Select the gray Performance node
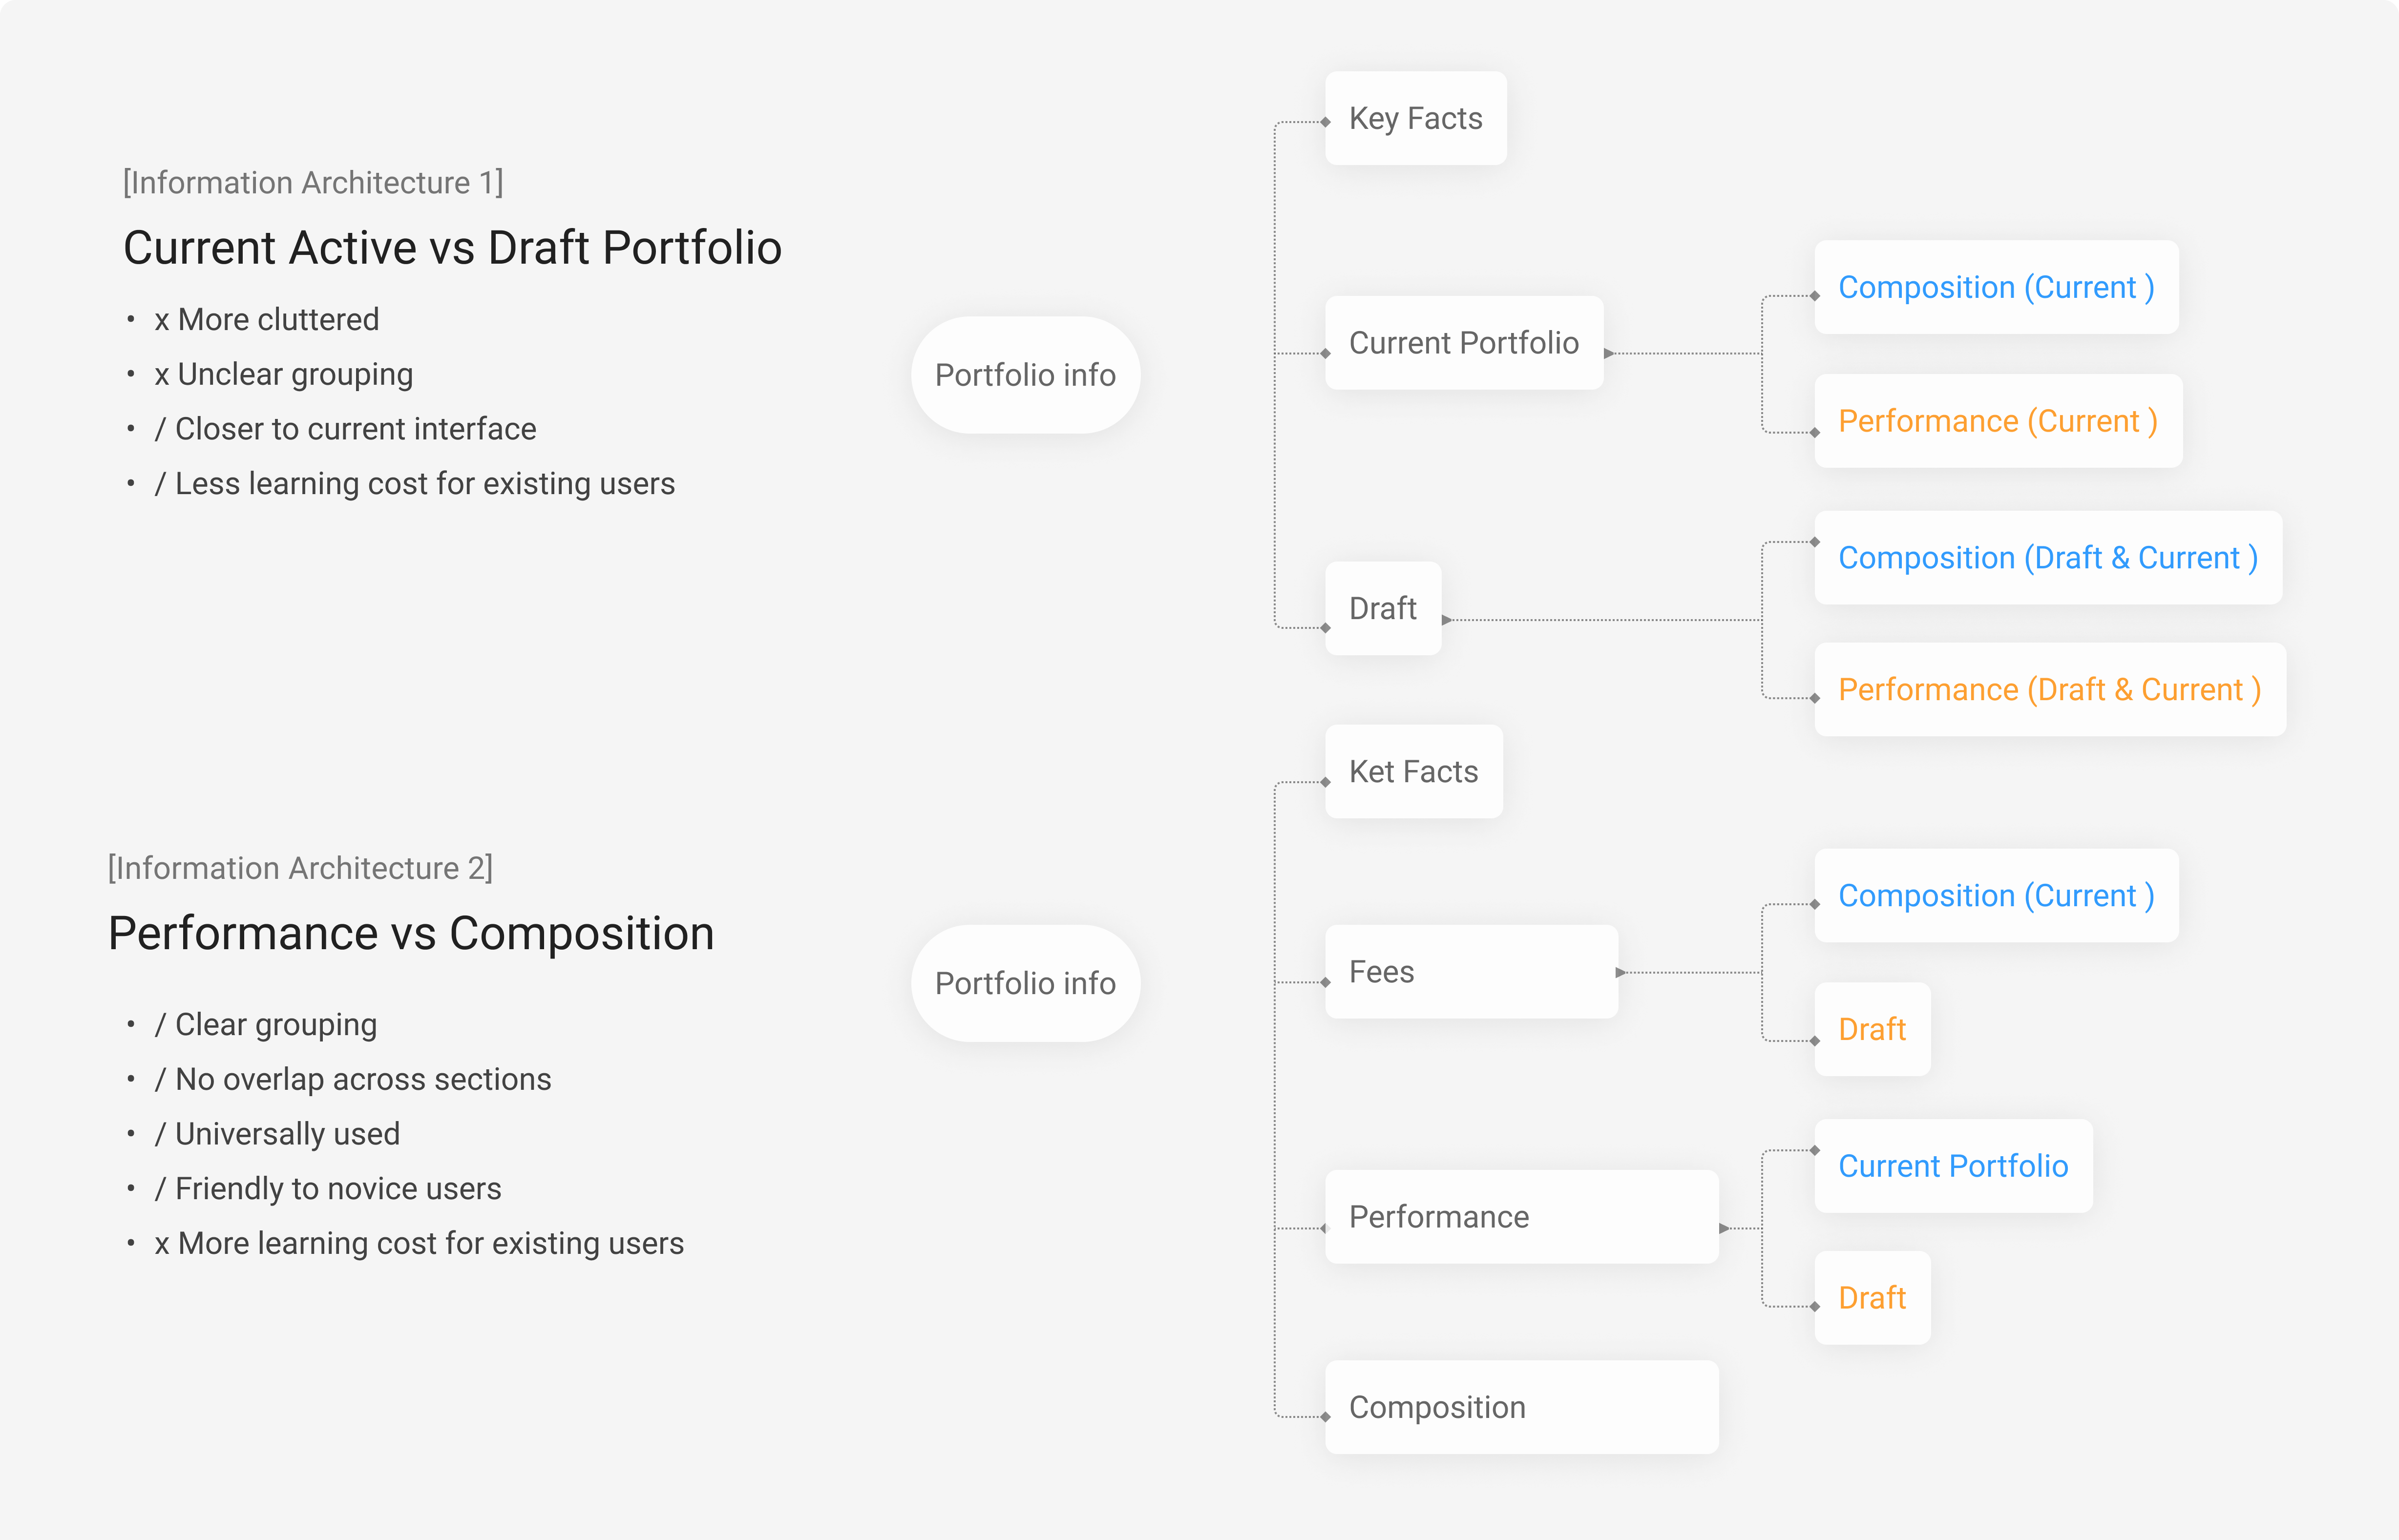Screen dimensions: 2399x1540 (x=1520, y=1217)
